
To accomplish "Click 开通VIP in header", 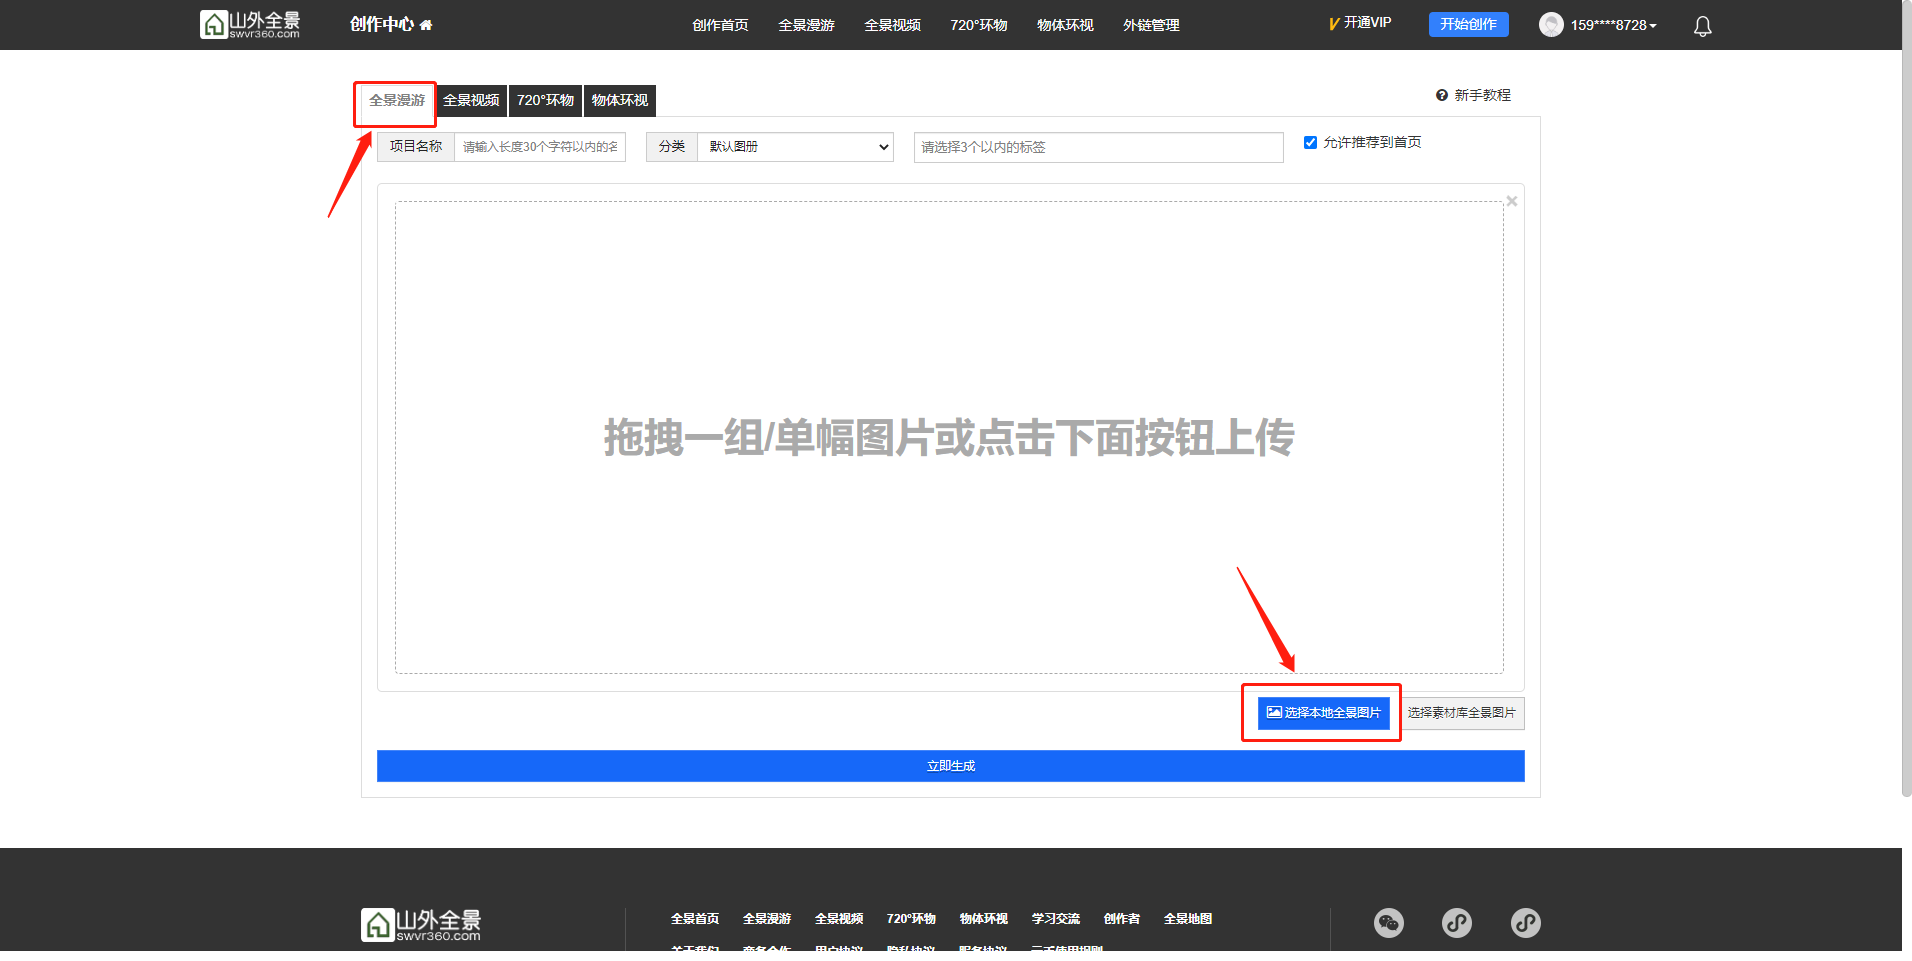I will (1360, 23).
